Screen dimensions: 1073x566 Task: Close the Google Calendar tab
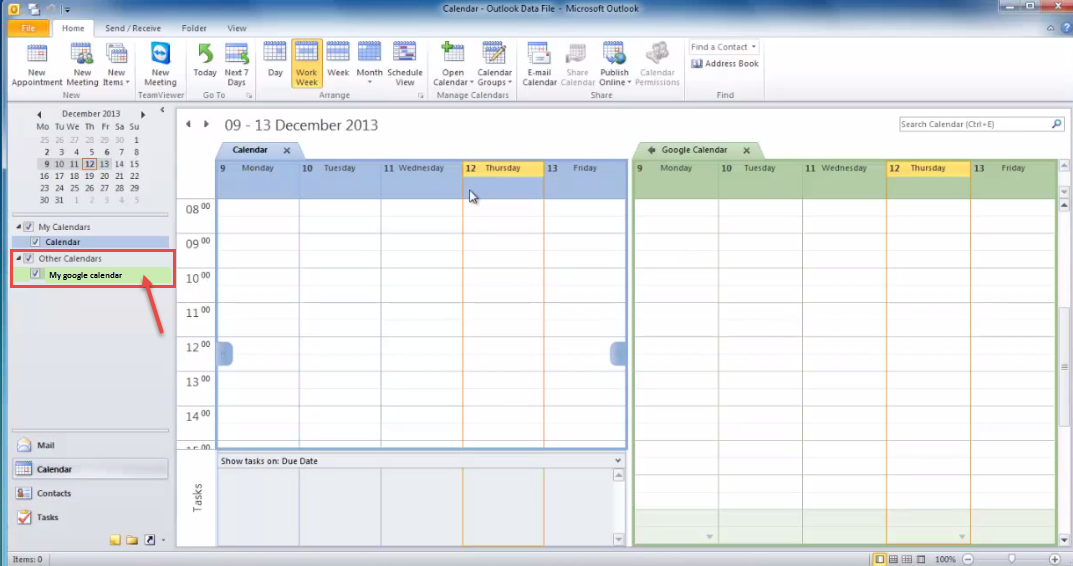(x=747, y=151)
